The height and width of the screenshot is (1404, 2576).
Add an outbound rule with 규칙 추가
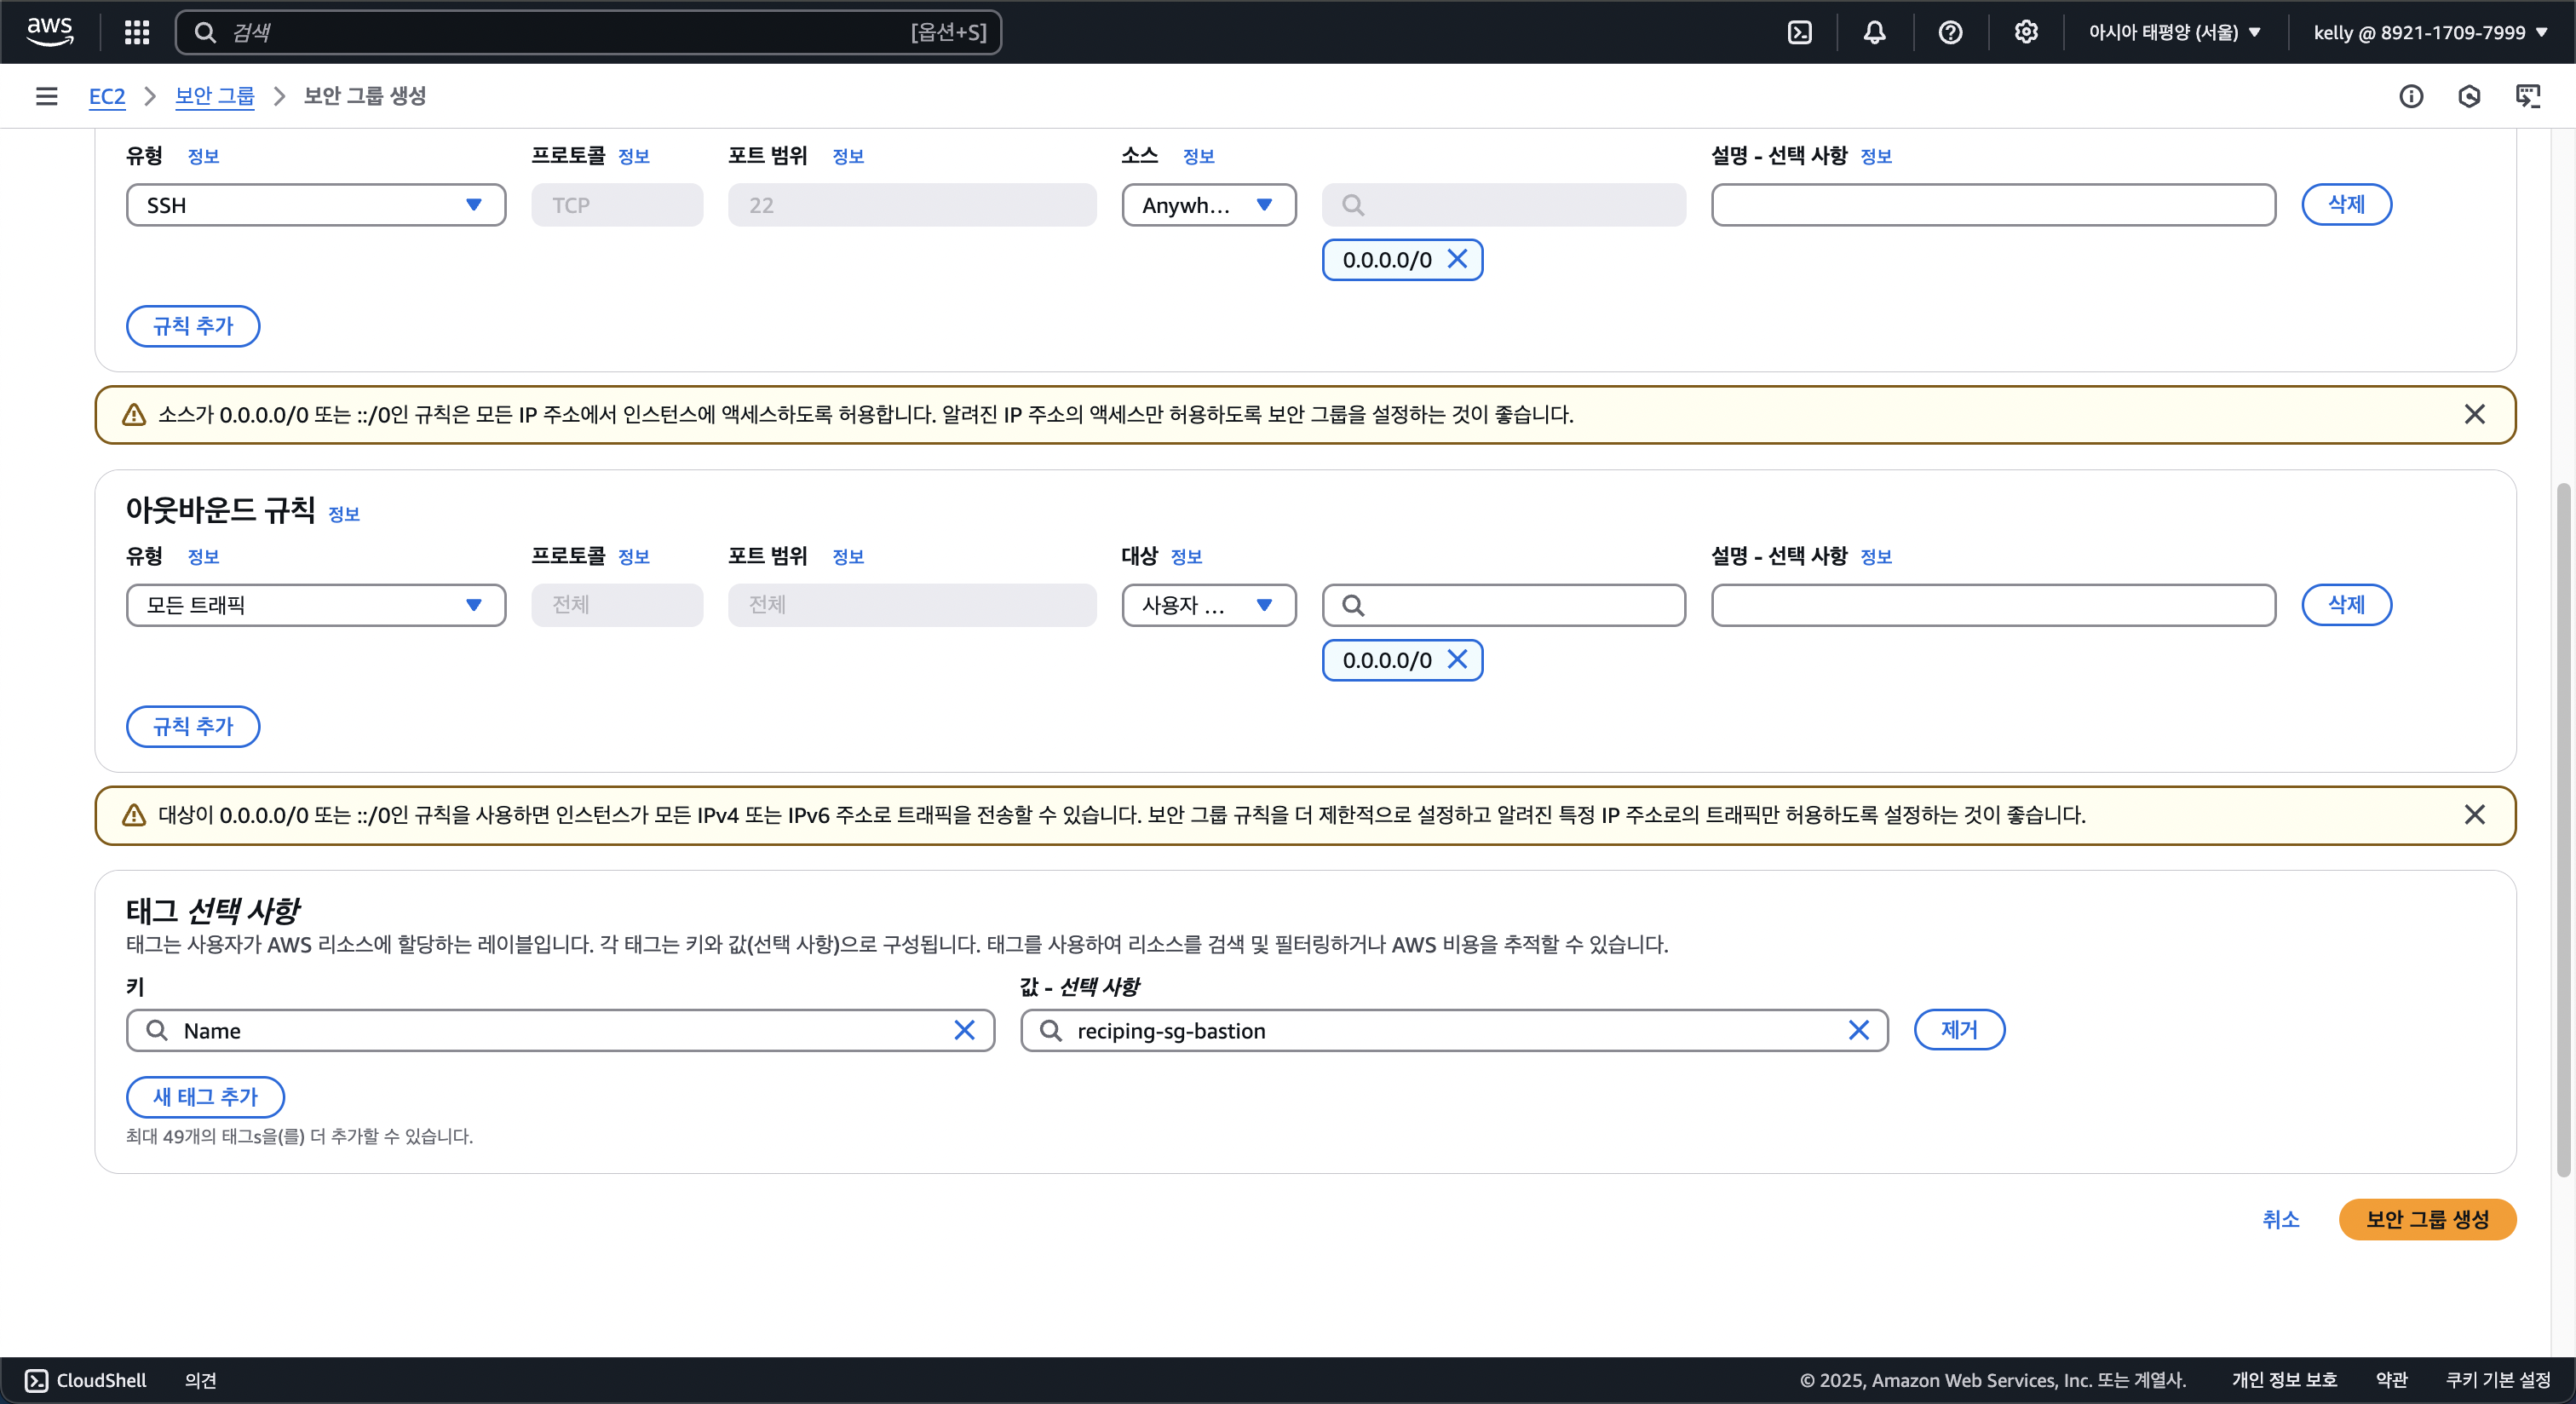click(192, 726)
